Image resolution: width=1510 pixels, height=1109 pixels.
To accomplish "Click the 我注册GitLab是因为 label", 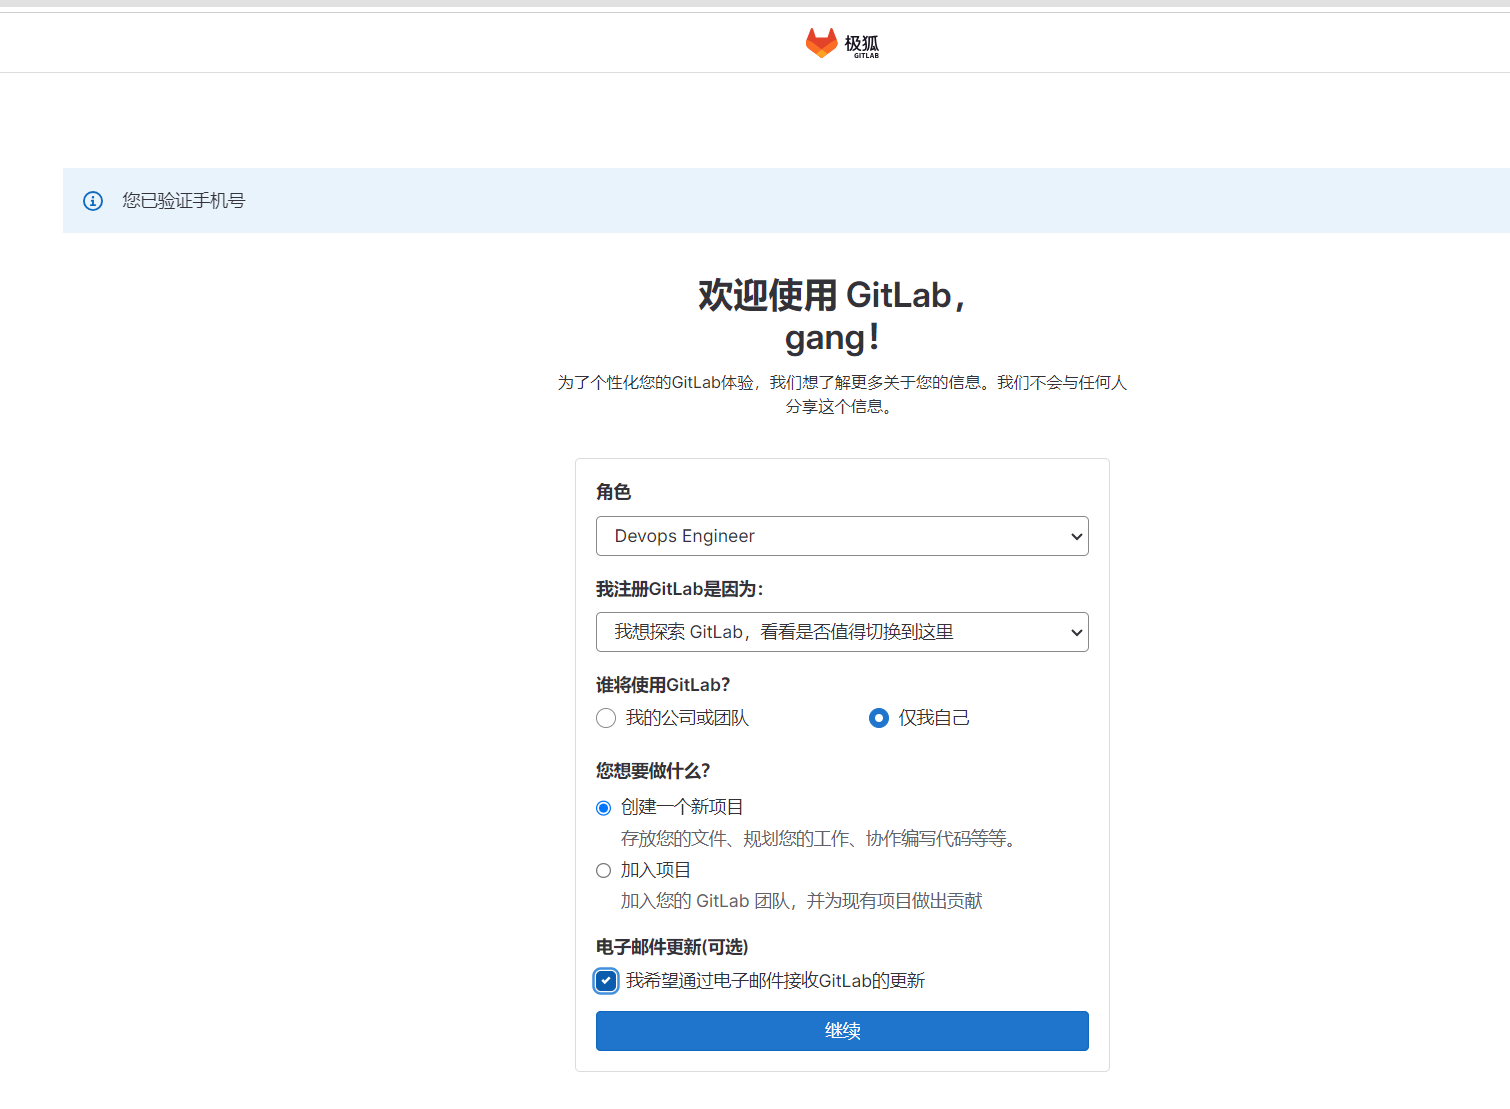I will click(x=680, y=589).
